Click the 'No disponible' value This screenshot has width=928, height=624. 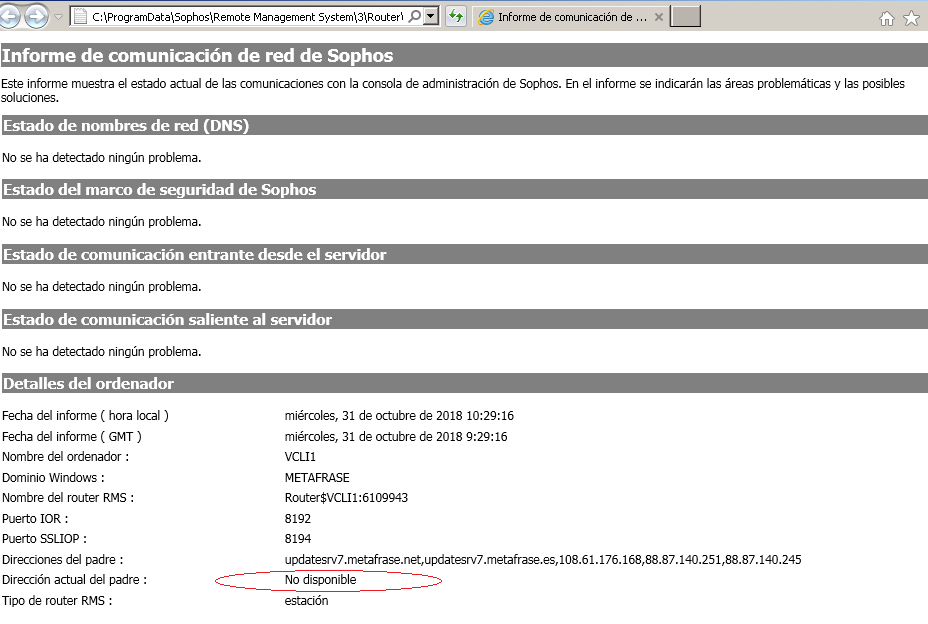point(320,580)
